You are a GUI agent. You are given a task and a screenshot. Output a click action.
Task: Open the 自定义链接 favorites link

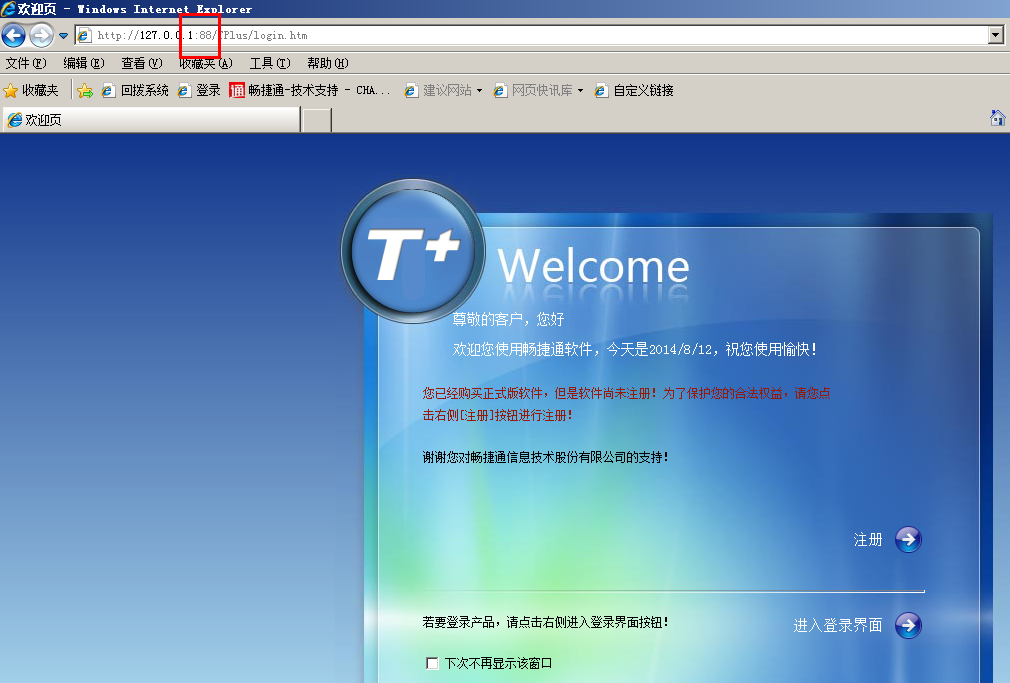634,90
